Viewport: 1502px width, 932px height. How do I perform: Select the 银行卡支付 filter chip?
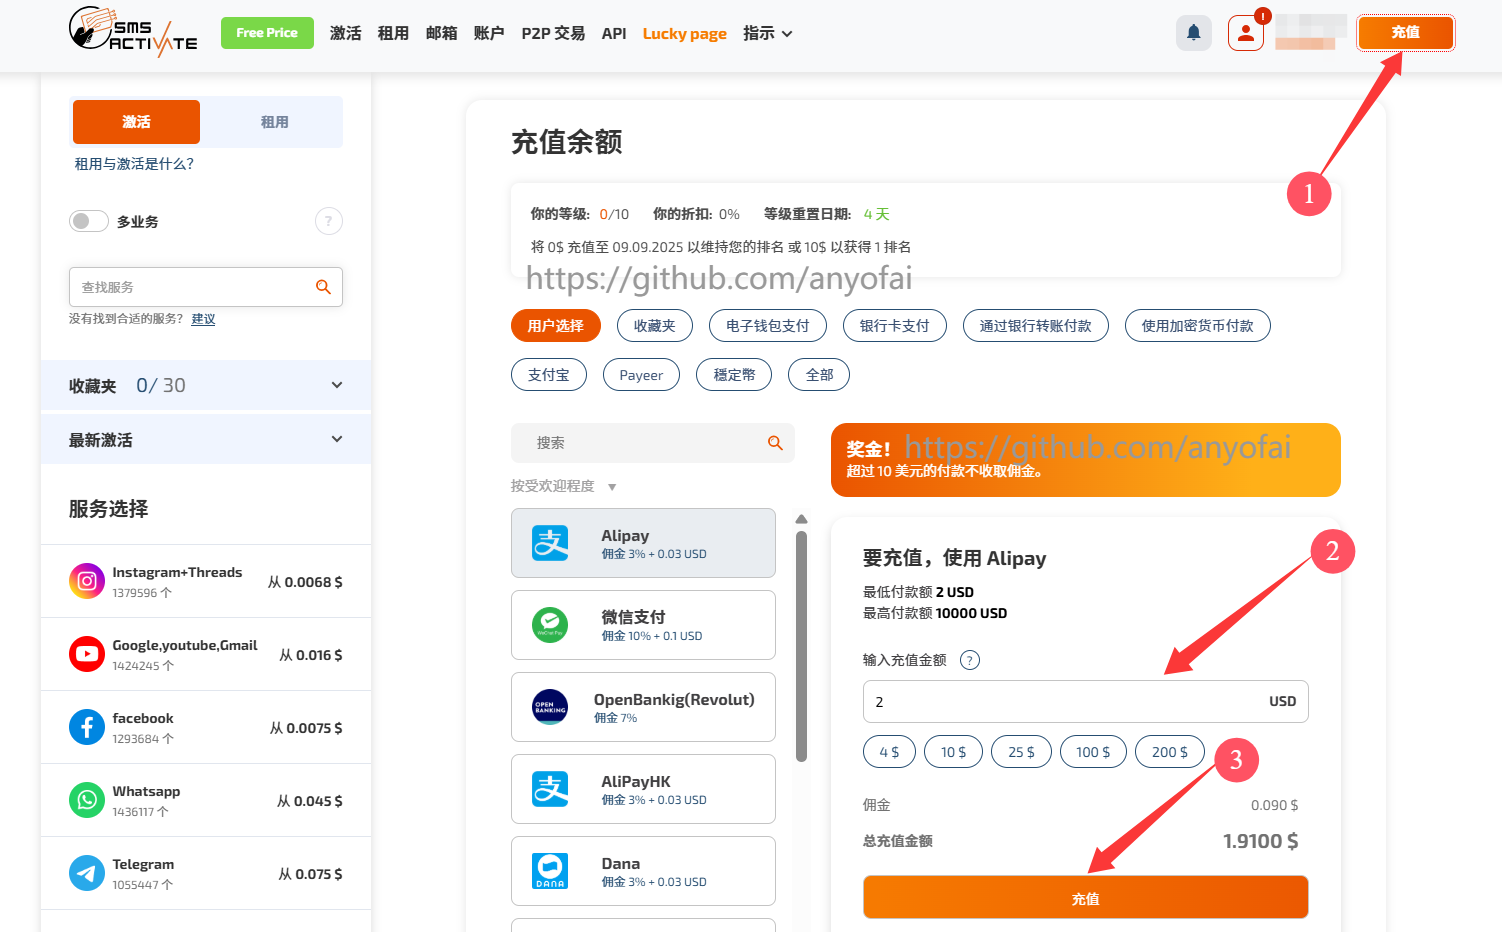pos(894,326)
